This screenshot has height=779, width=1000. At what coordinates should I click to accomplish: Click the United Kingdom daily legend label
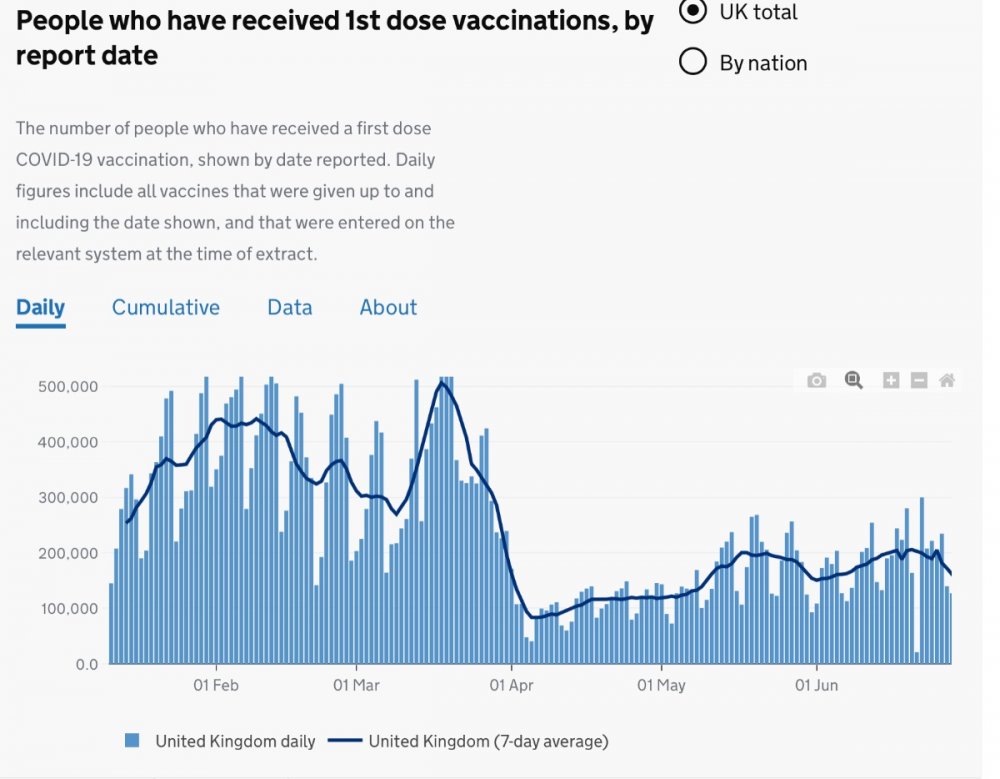[234, 741]
